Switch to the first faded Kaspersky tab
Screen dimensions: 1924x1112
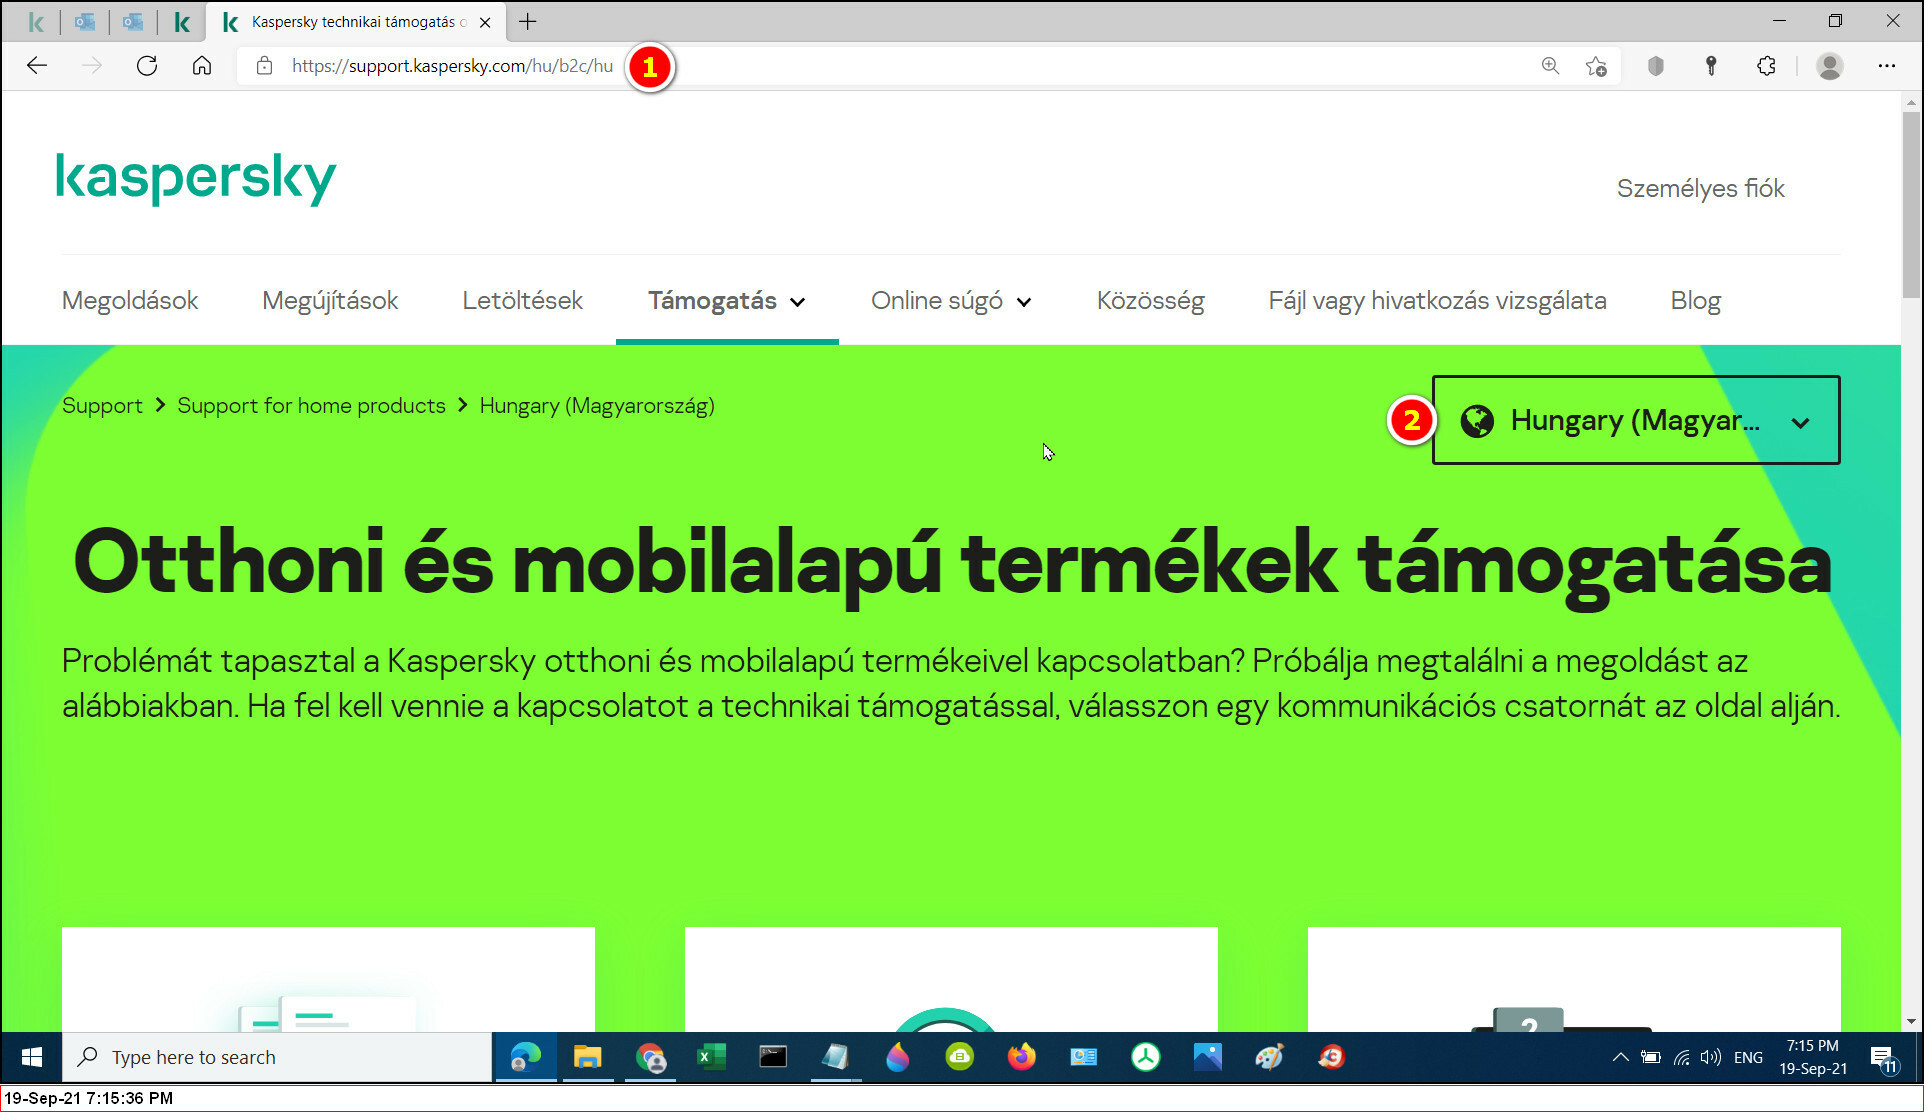point(36,22)
